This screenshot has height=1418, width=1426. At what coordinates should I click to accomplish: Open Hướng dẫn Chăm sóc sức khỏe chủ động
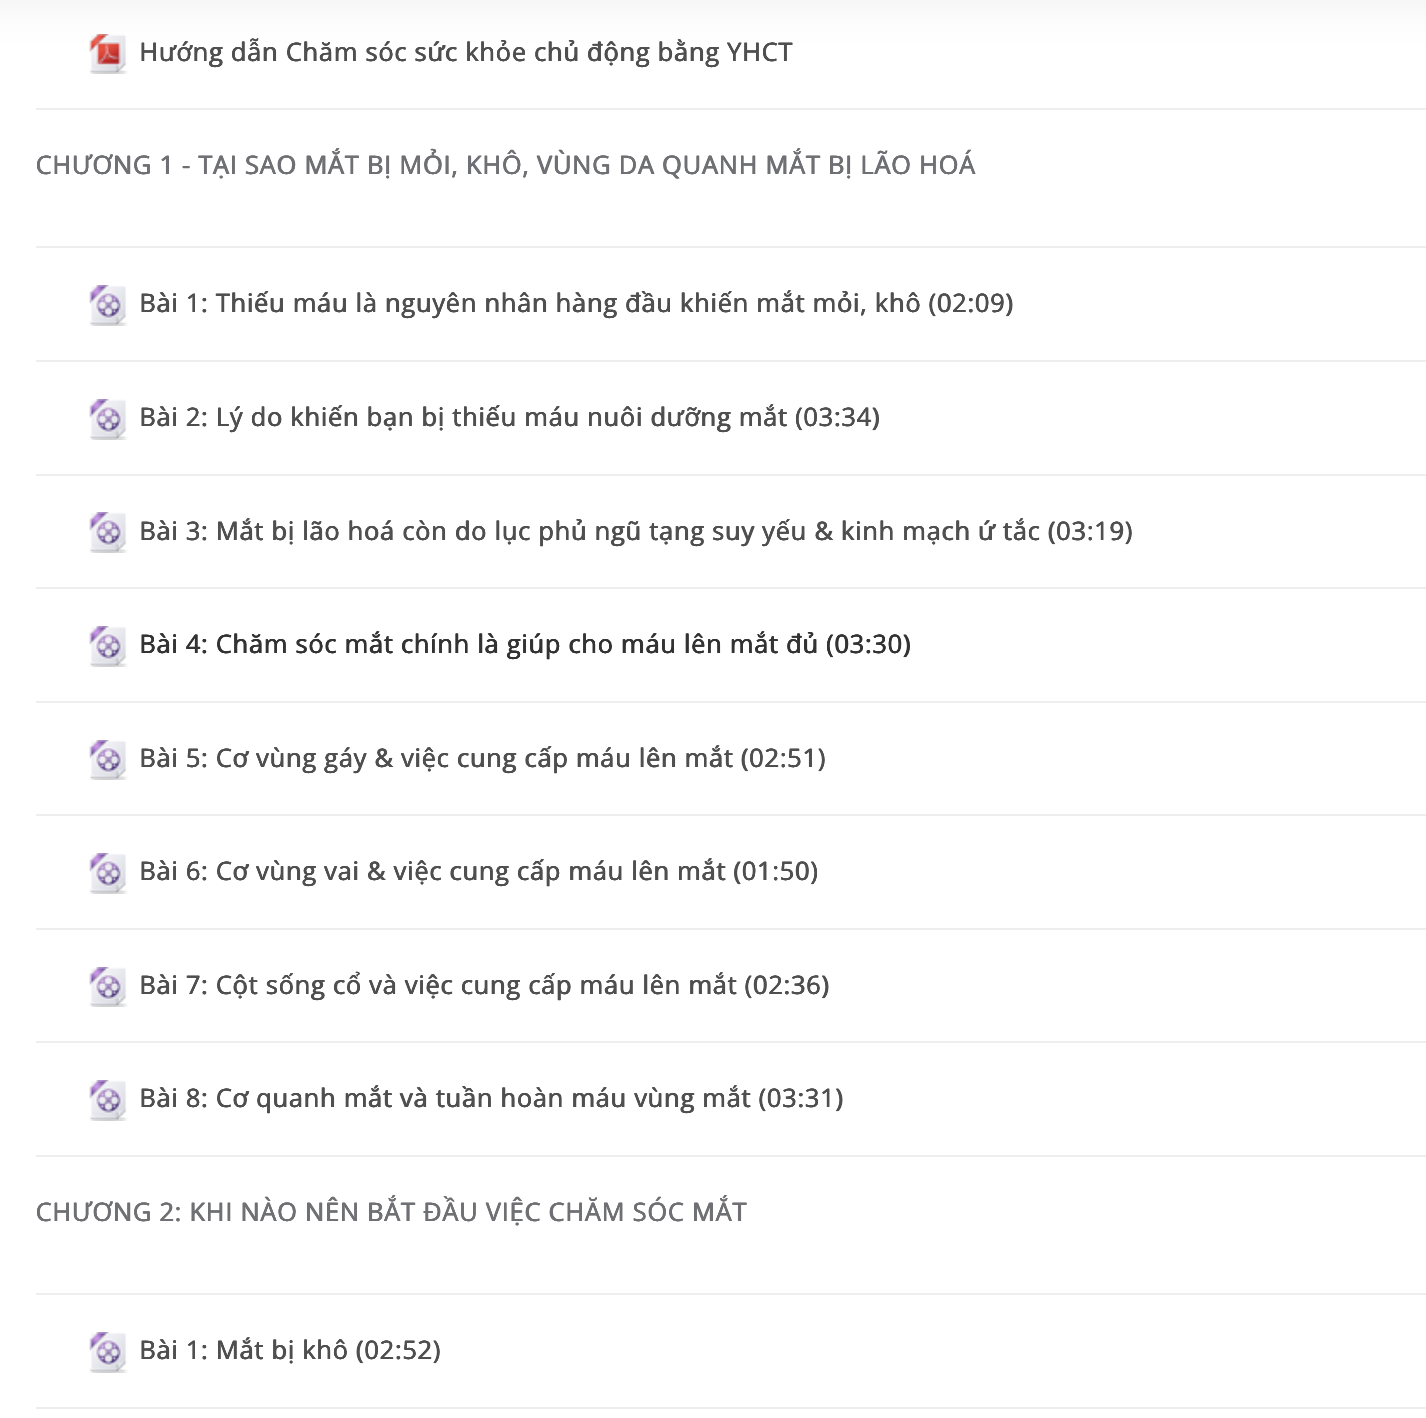(466, 52)
